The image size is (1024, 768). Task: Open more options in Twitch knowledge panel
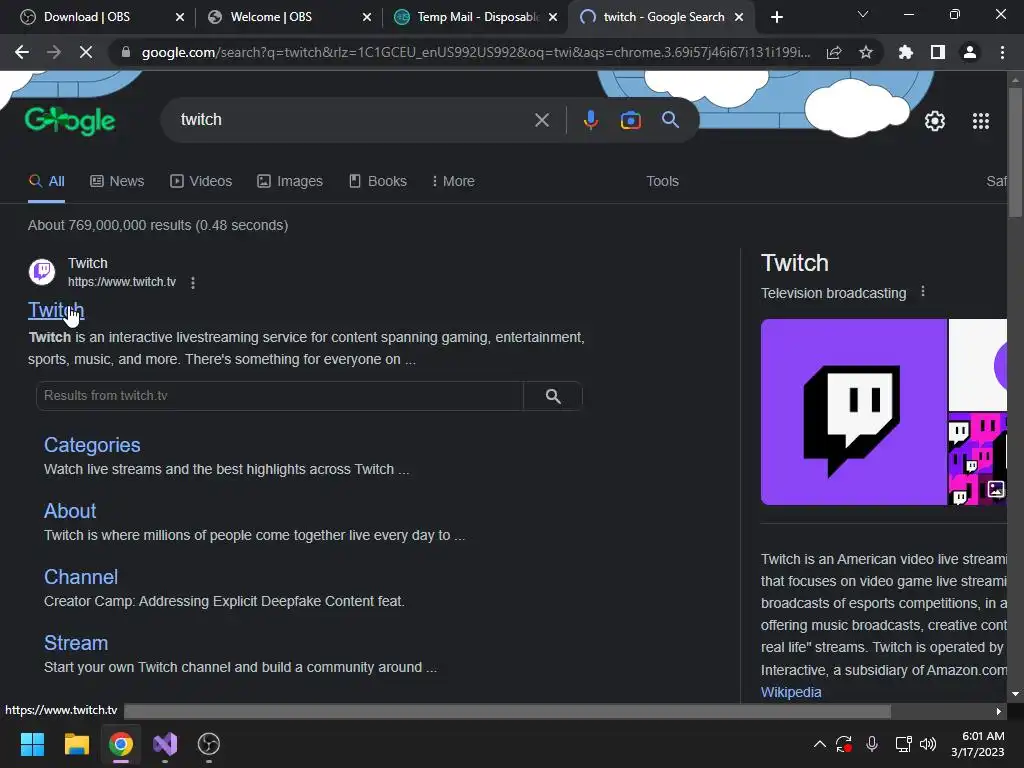coord(923,291)
